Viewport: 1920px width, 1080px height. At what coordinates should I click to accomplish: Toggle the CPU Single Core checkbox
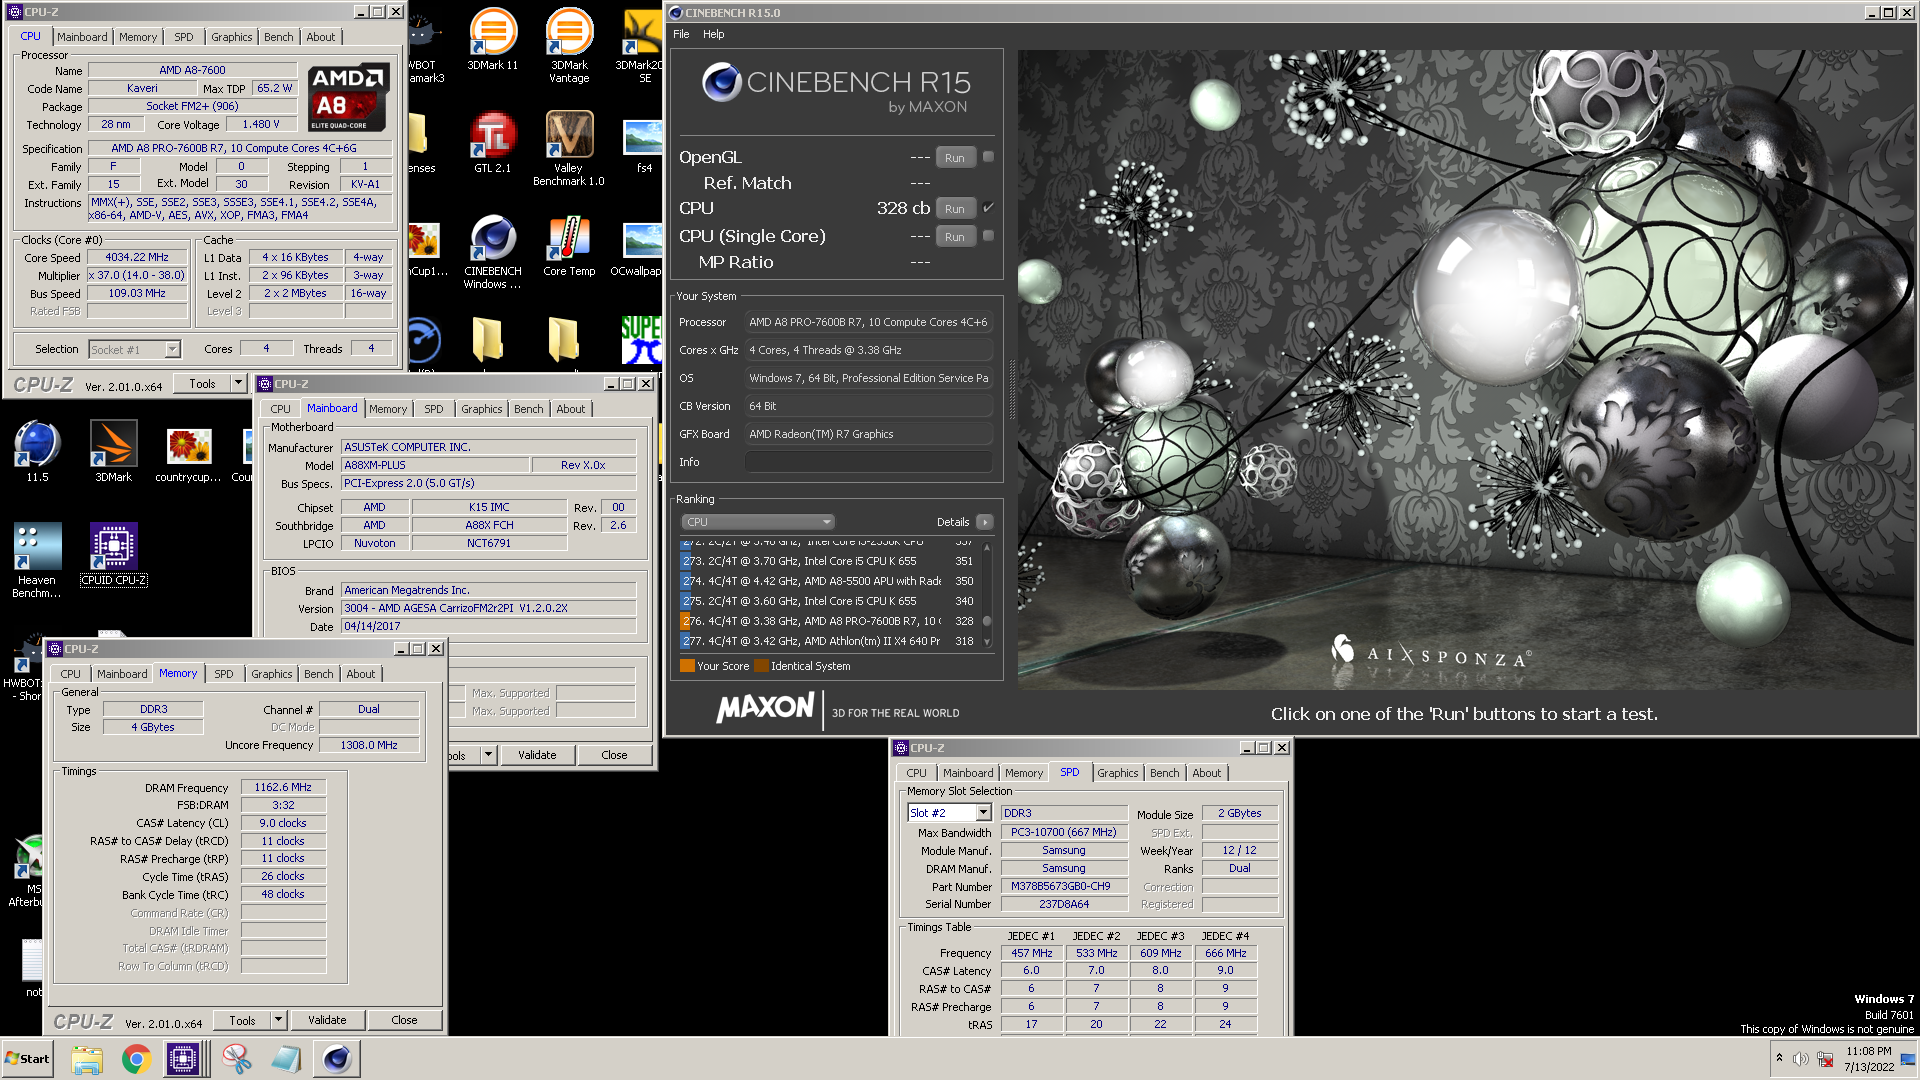coord(988,236)
